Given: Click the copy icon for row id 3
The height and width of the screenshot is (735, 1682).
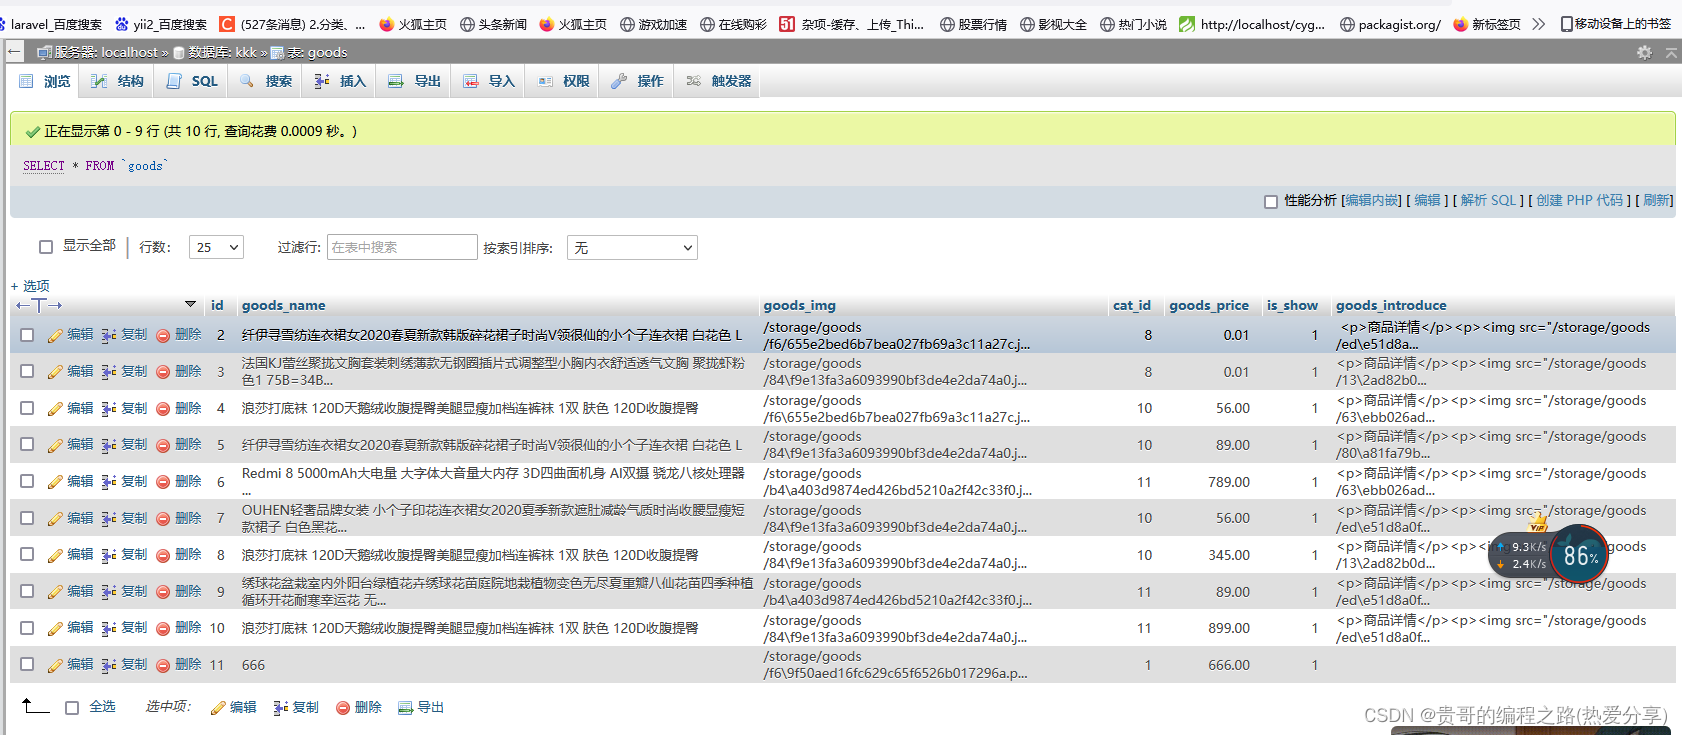Looking at the screenshot, I should coord(109,371).
